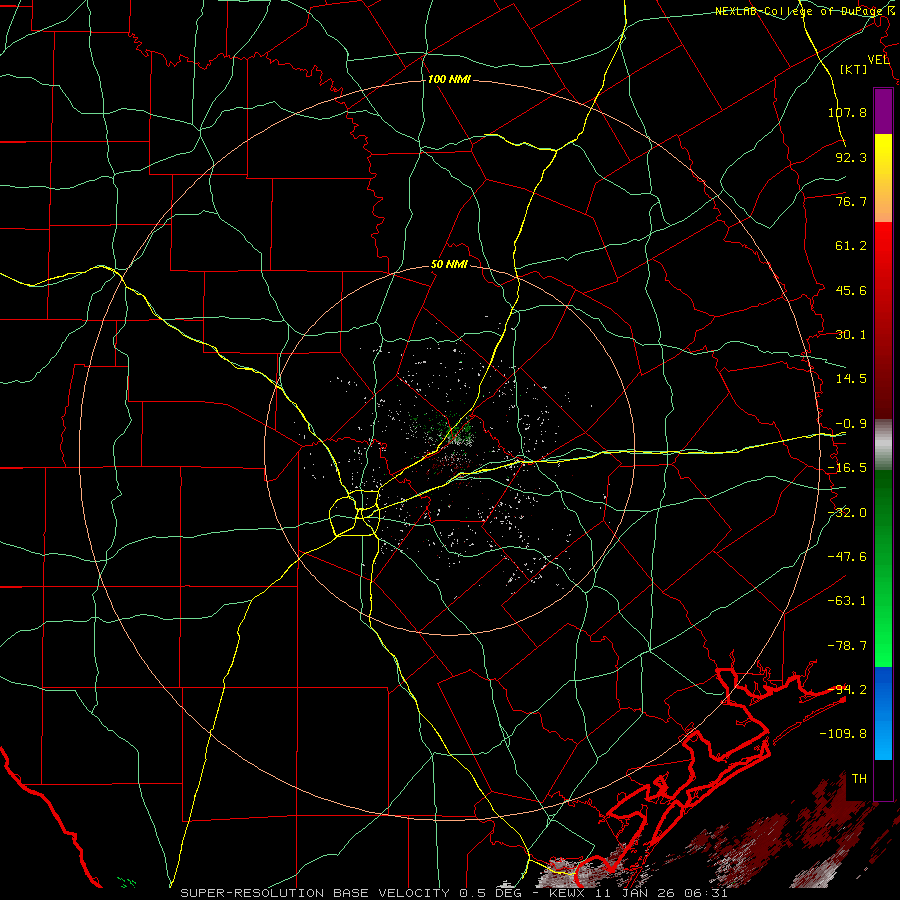Screen dimensions: 900x900
Task: Click the -109.8 scale value
Action: pos(844,734)
